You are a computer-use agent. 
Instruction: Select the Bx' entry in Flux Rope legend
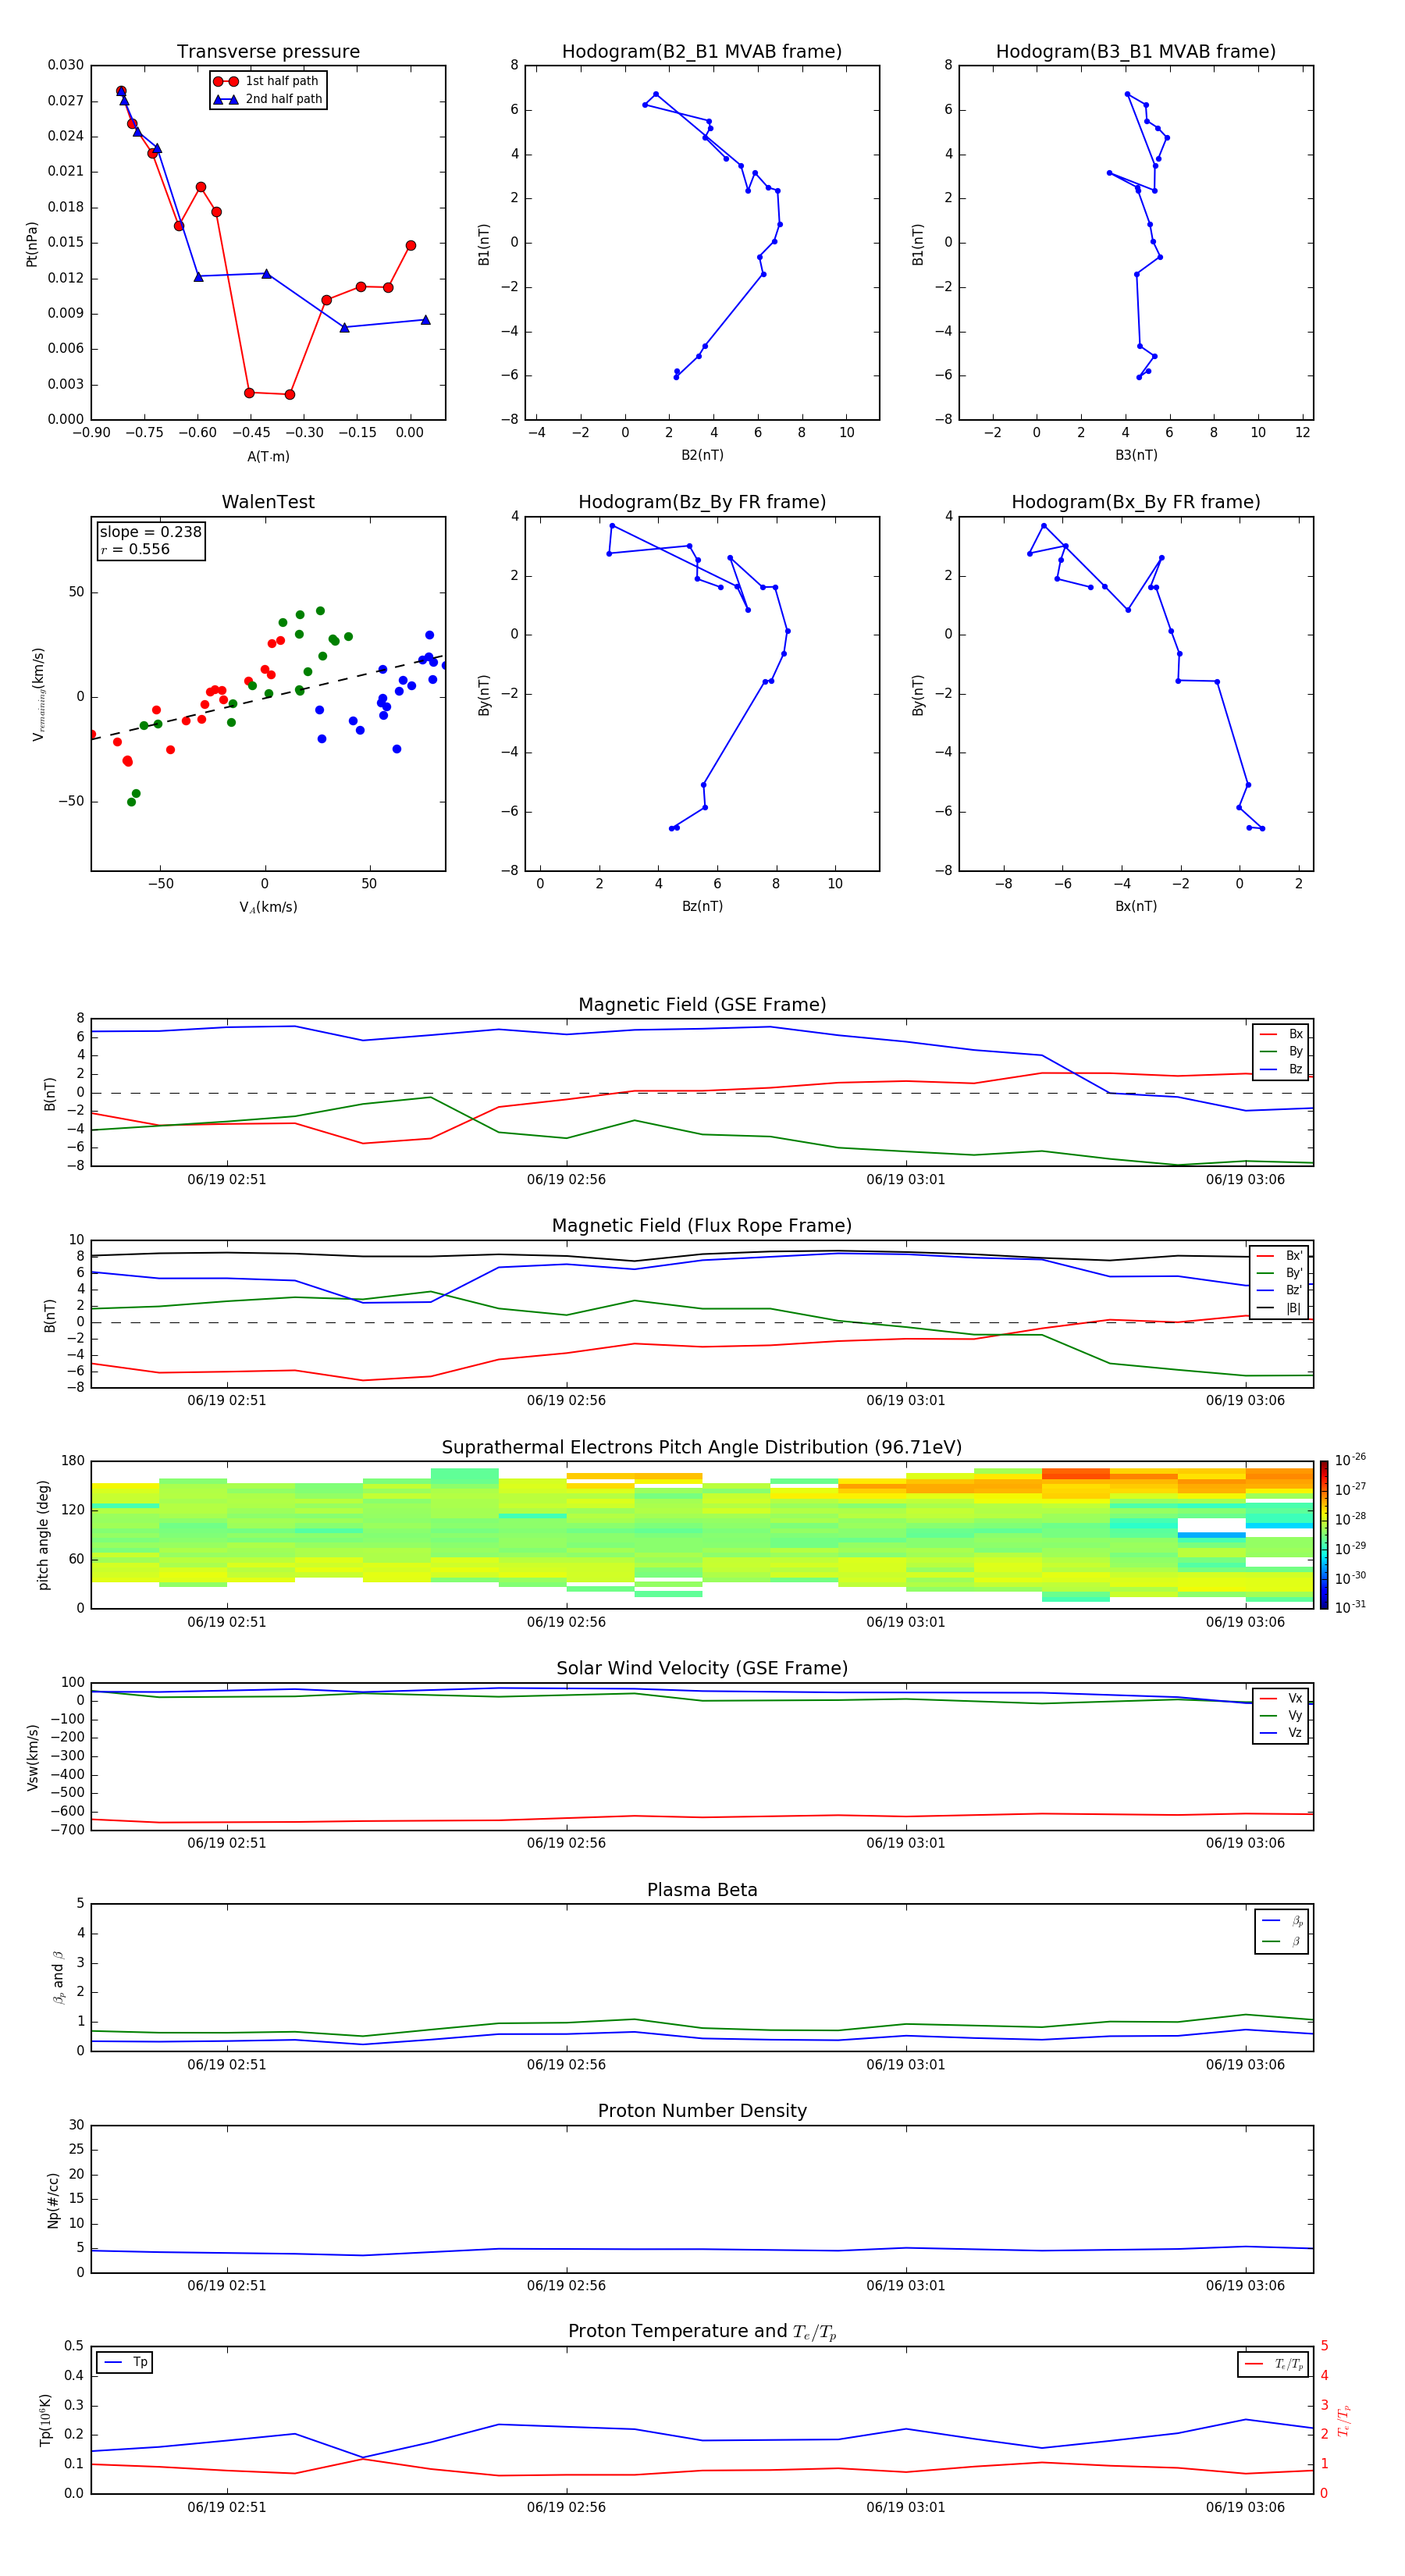point(1279,1256)
